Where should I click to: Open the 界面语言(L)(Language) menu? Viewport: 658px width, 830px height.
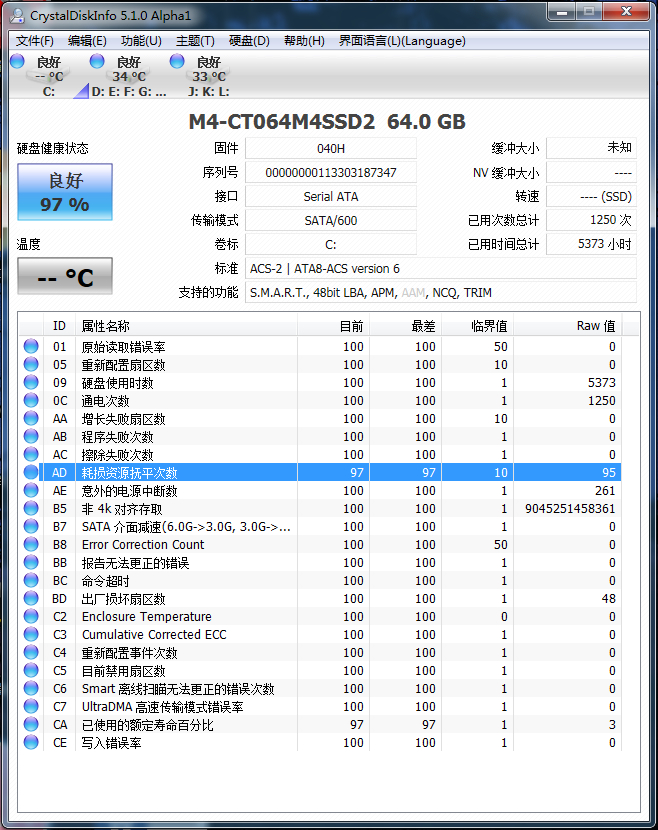[x=402, y=41]
